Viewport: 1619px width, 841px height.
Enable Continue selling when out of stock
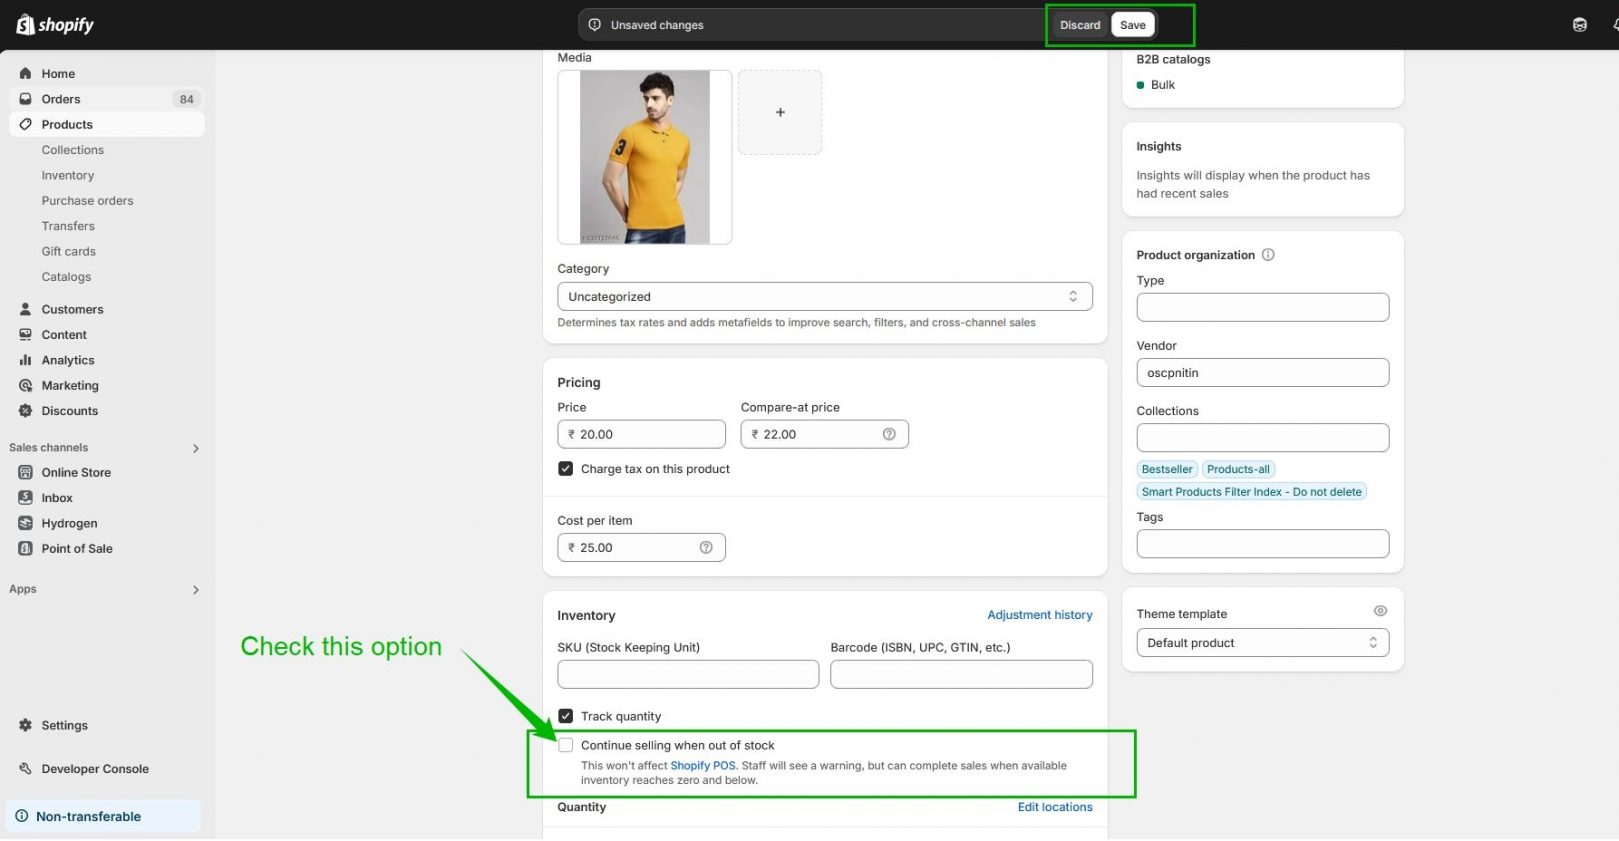pyautogui.click(x=566, y=746)
